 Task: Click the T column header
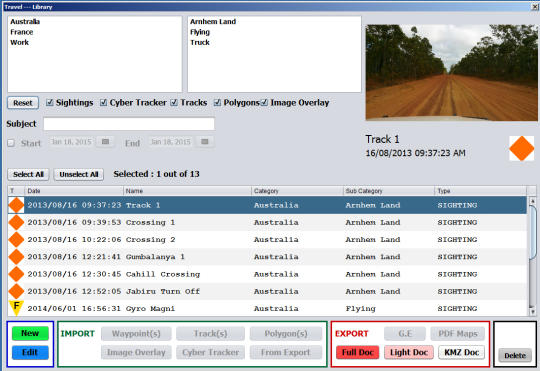pyautogui.click(x=16, y=191)
